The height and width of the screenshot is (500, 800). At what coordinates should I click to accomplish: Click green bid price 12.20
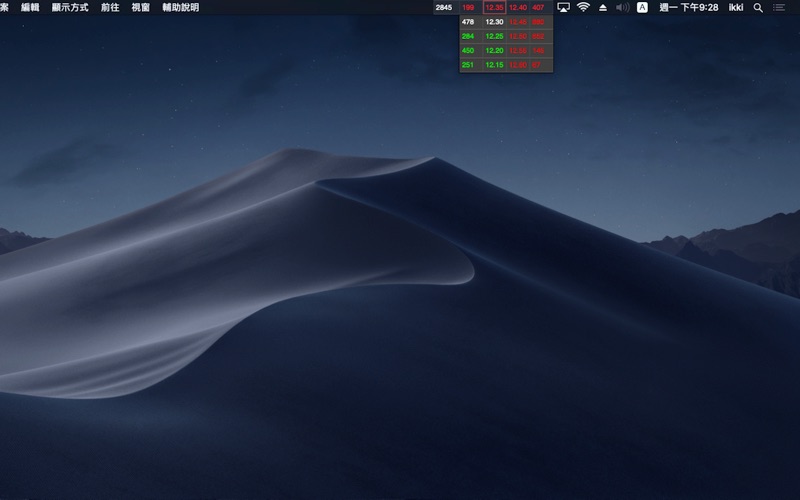click(494, 51)
